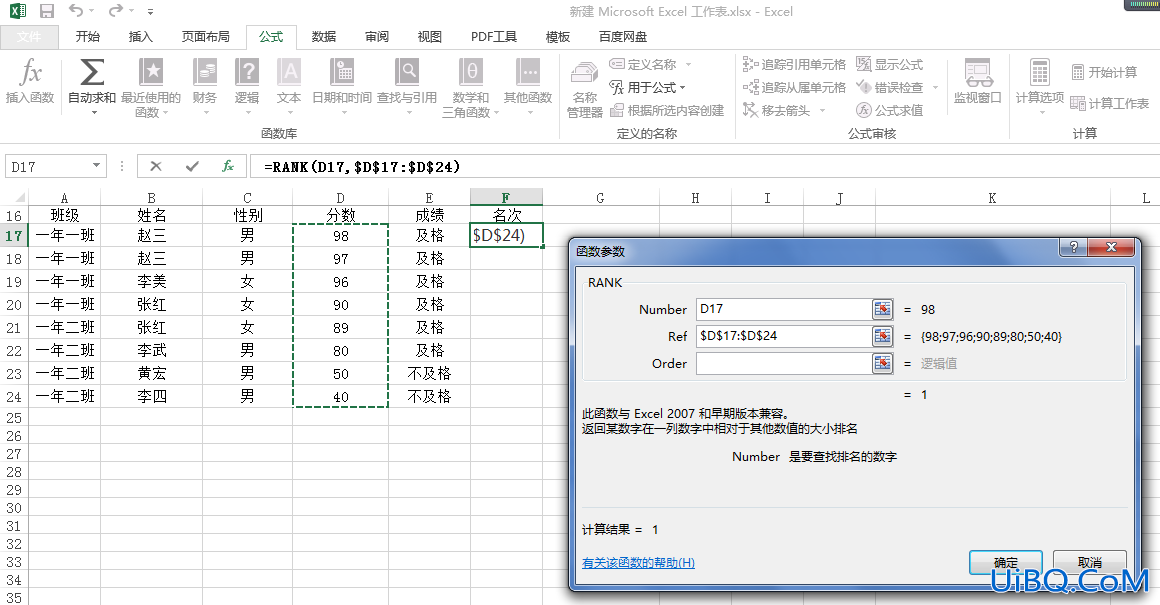Collapse dialog via Number field range selector
Screen dimensions: 1160x605
pos(883,309)
